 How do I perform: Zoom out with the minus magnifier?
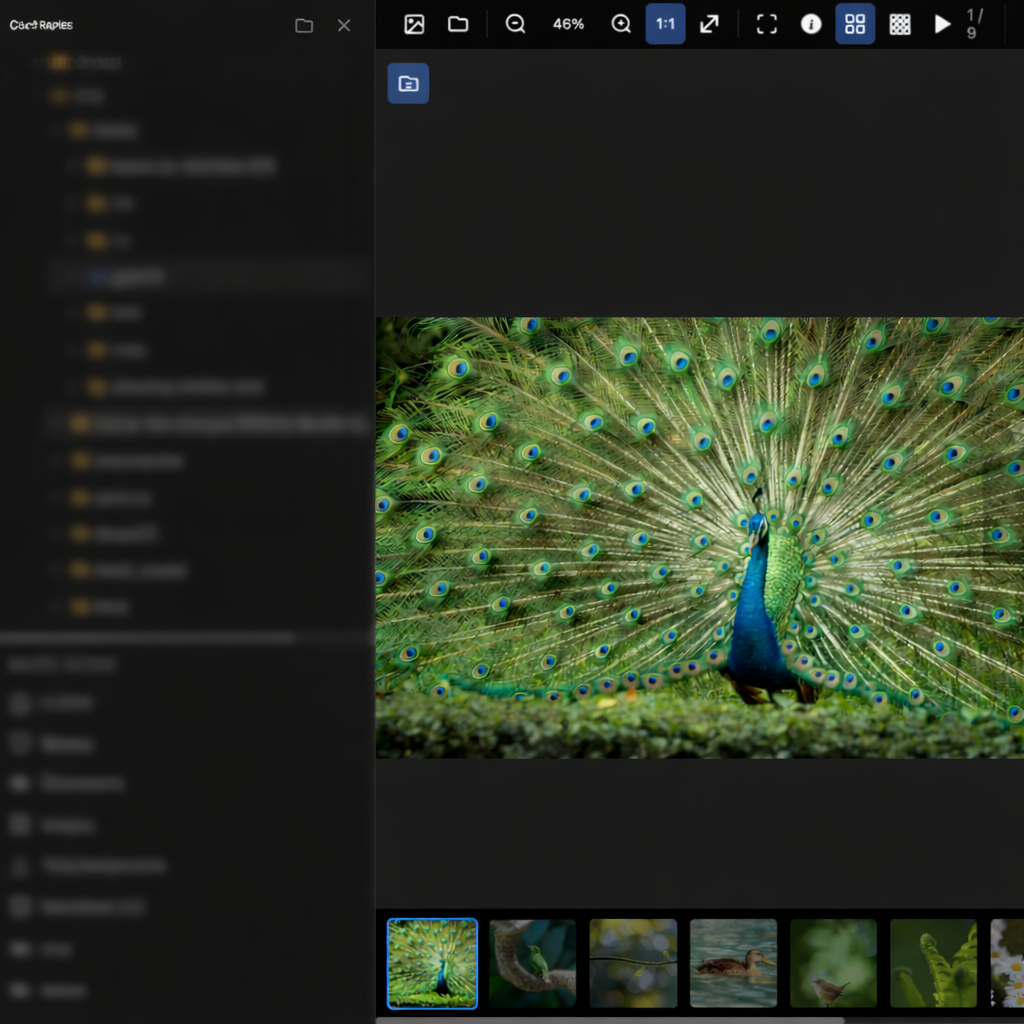point(516,24)
